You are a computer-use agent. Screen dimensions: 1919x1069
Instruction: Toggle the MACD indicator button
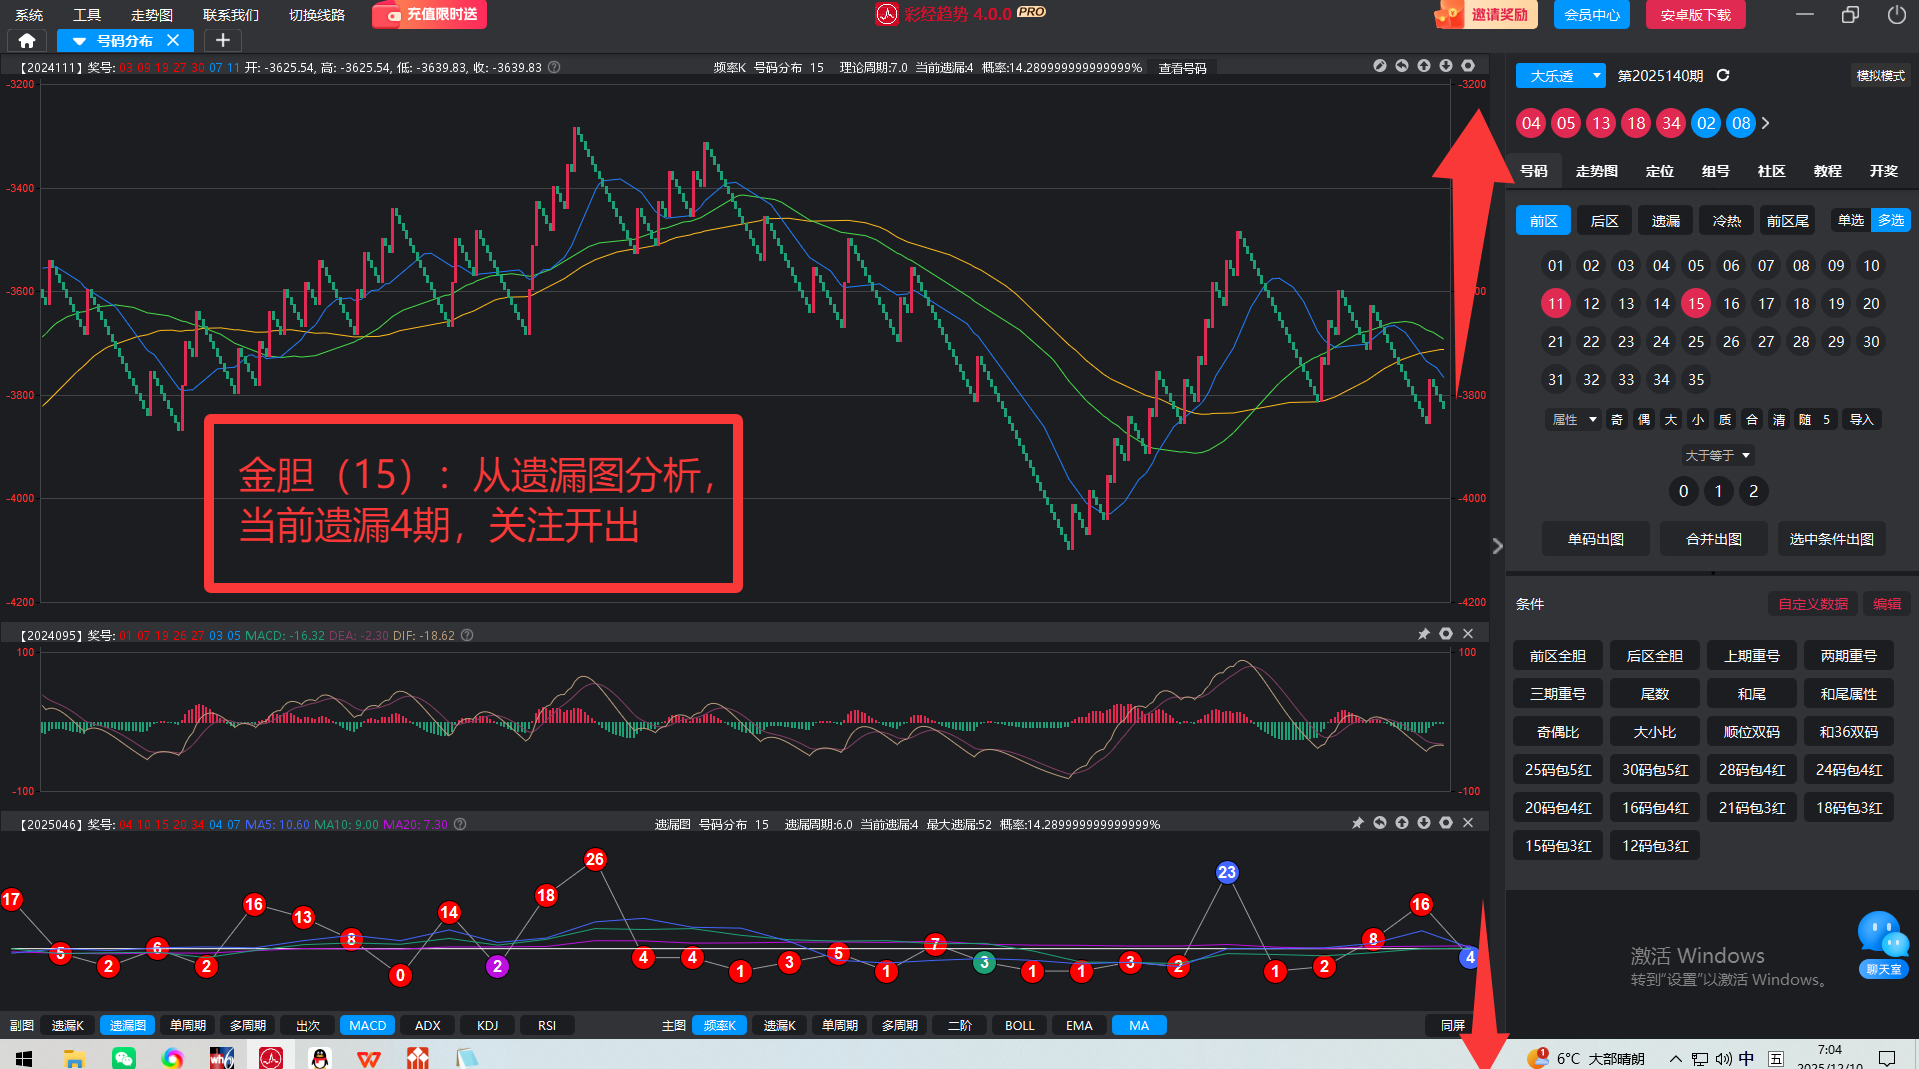[x=367, y=1025]
